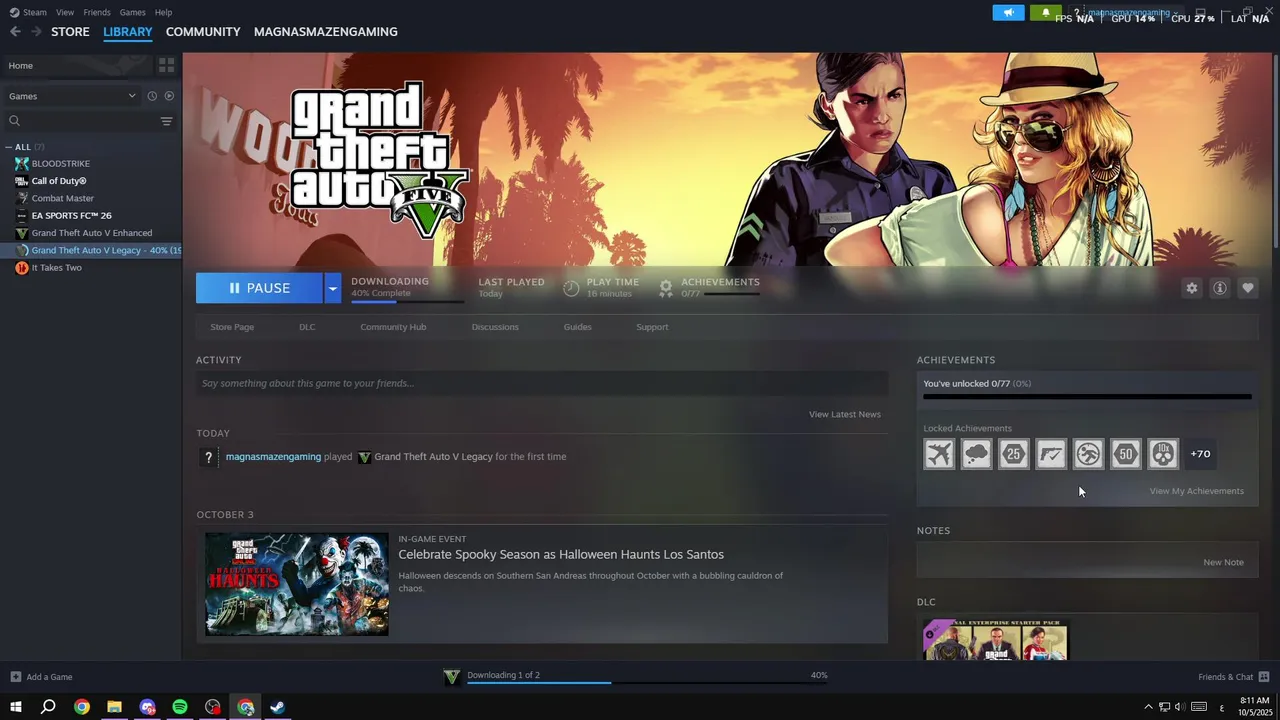Open dropdown arrow beside Pause button
Screen dimensions: 1280x720
332,288
